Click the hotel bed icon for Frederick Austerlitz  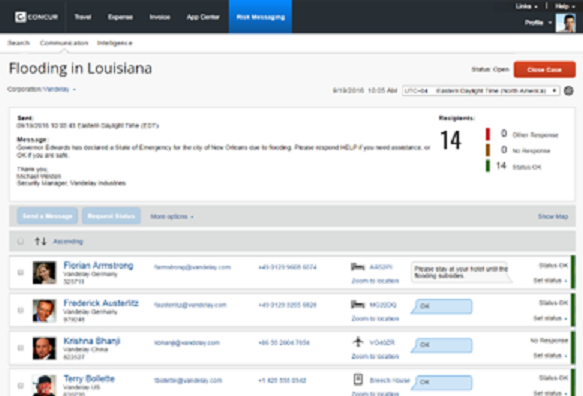coord(358,305)
